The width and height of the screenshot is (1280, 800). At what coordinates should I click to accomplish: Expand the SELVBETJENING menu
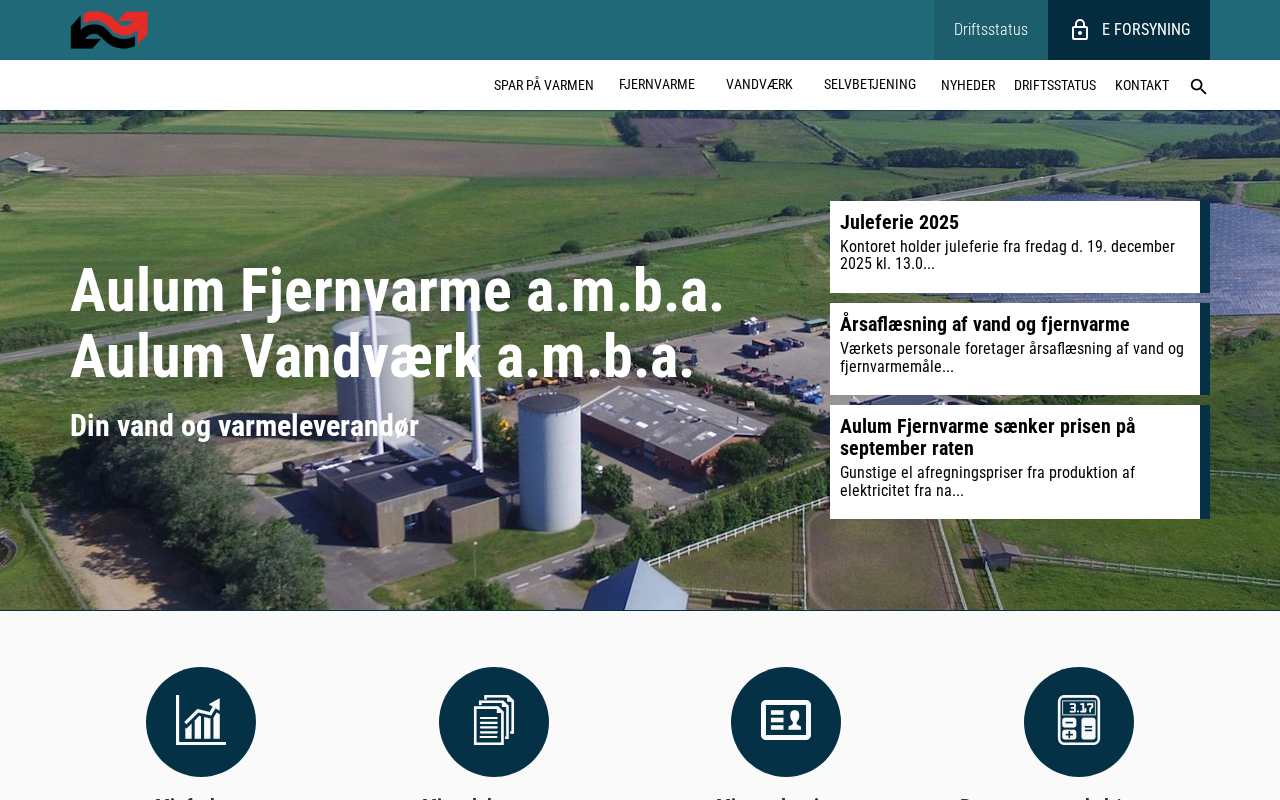click(x=870, y=85)
